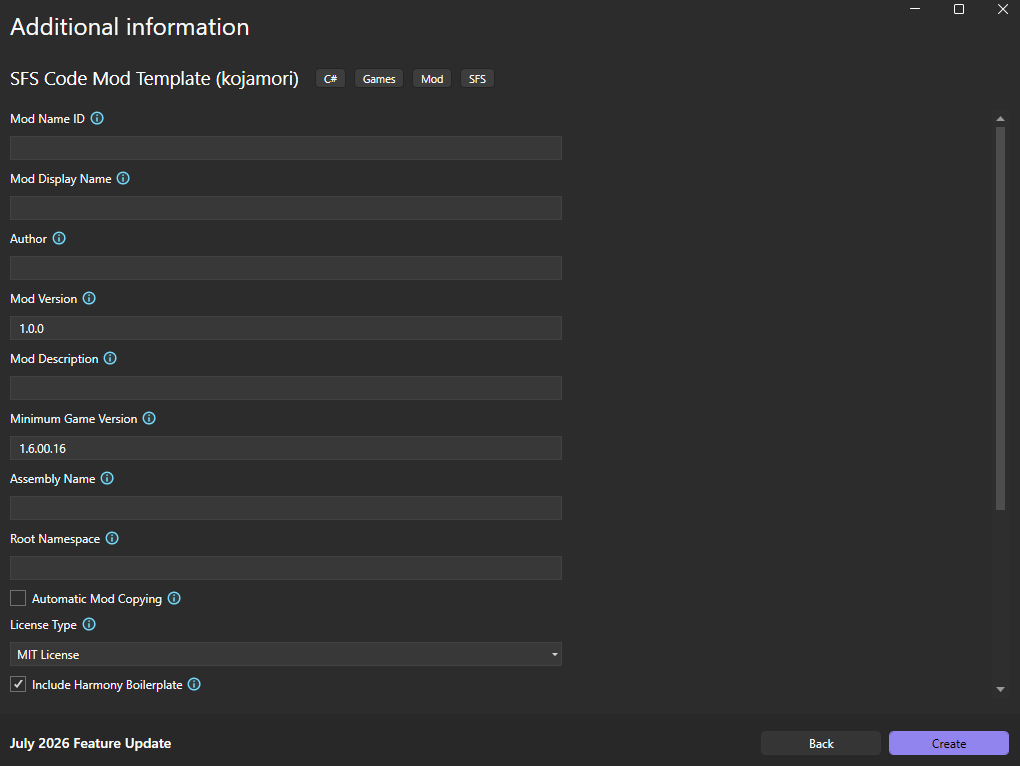
Task: Click the info icon beside Minimum Game Version
Action: click(x=149, y=418)
